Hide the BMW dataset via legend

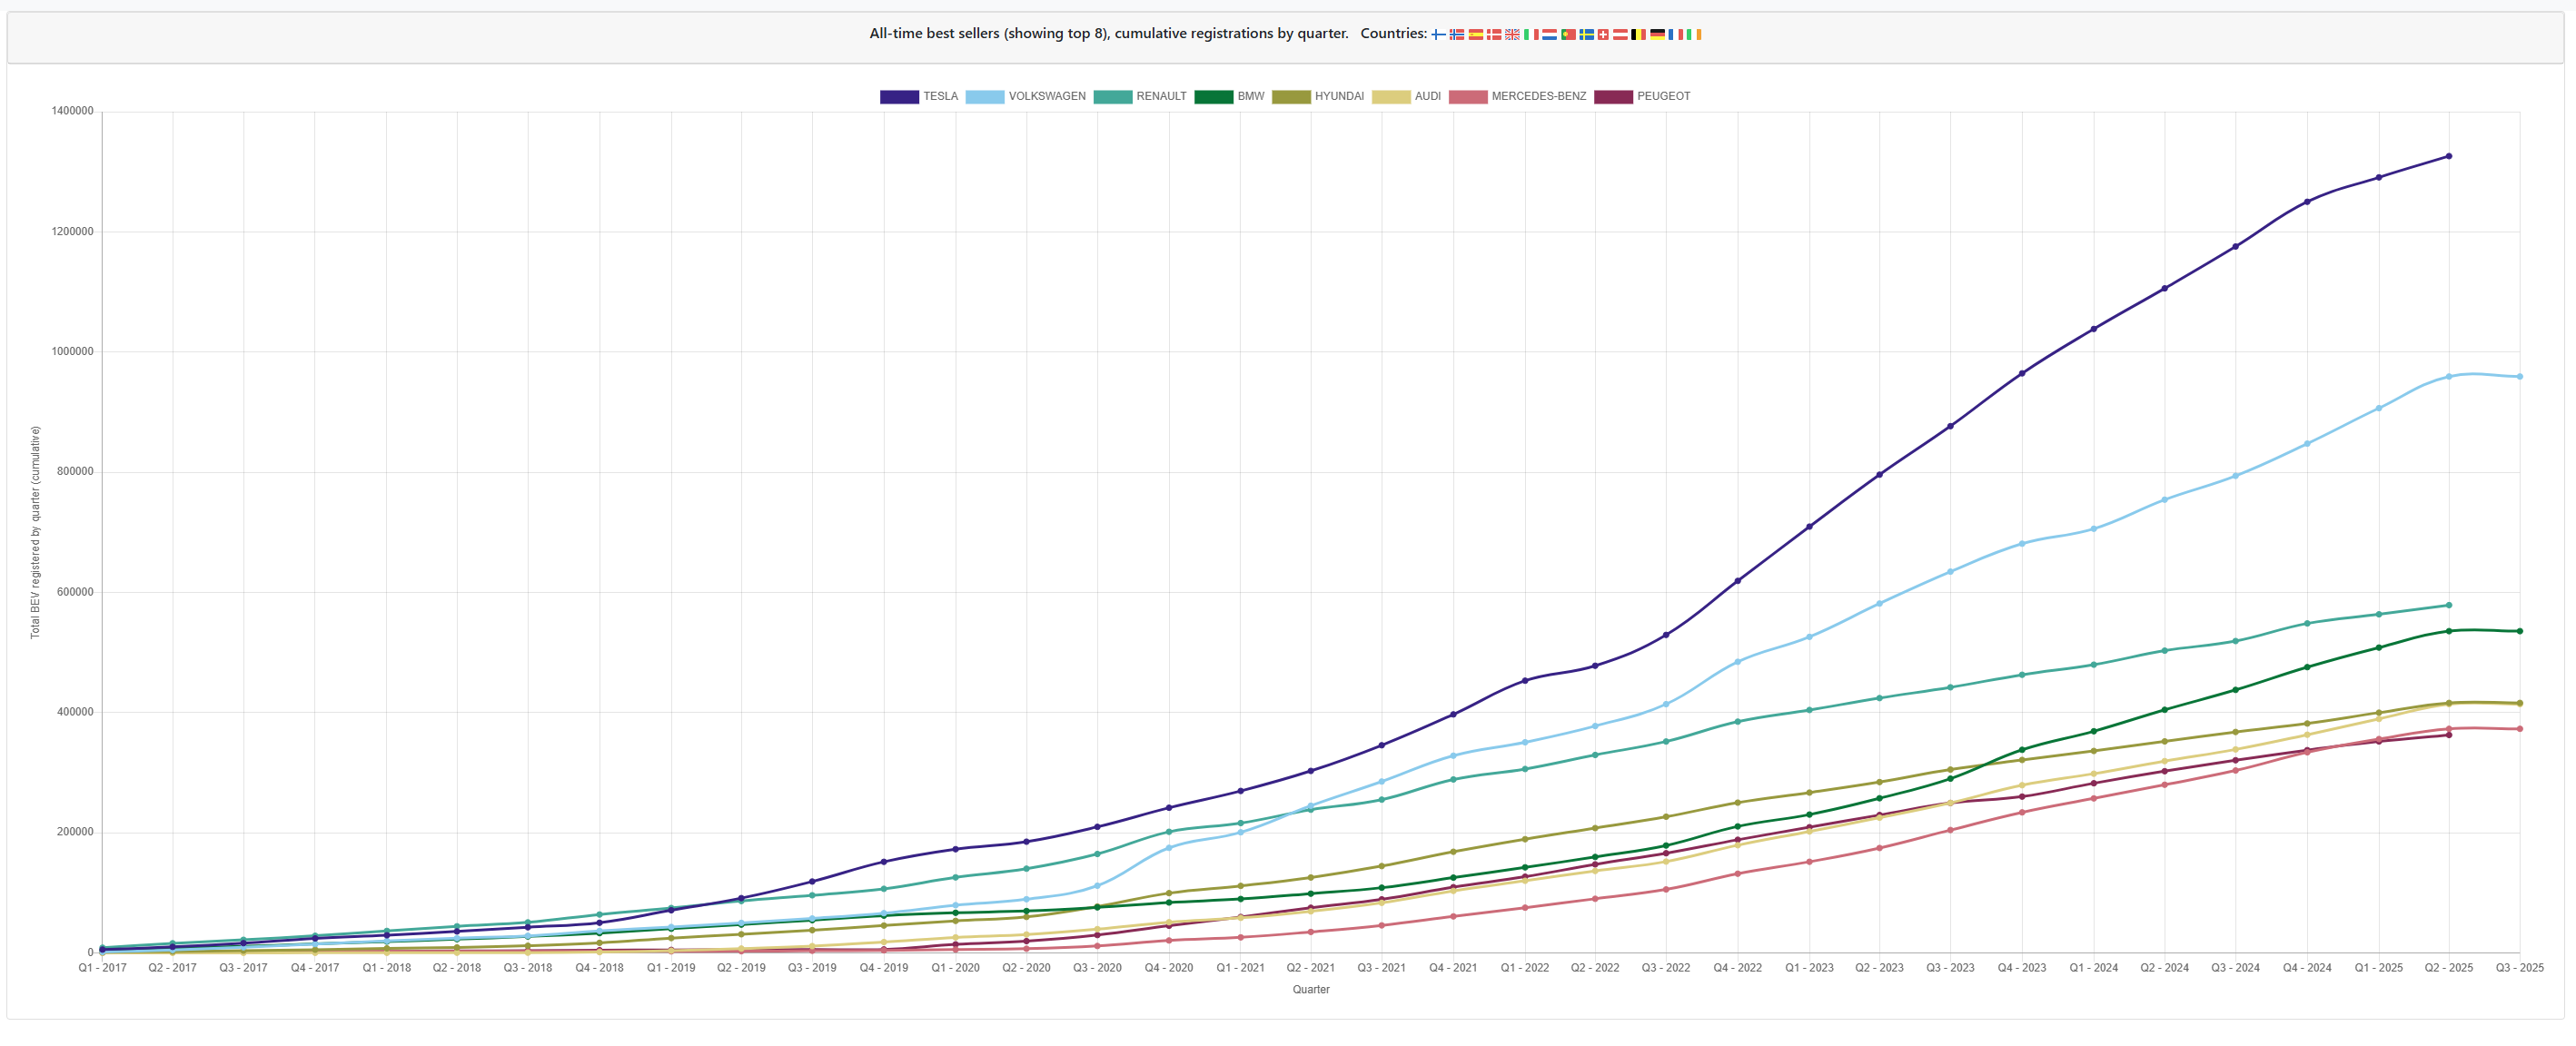click(1230, 97)
